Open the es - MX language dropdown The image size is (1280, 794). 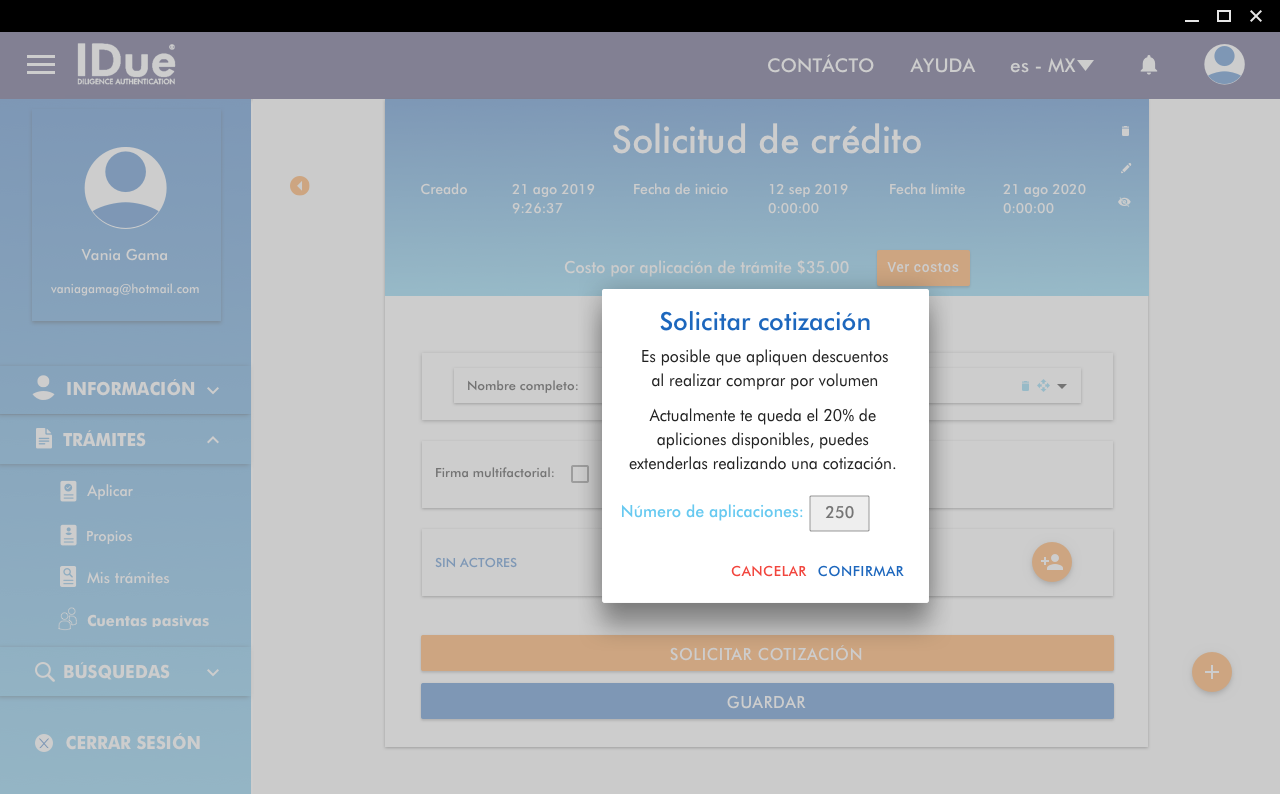1051,66
